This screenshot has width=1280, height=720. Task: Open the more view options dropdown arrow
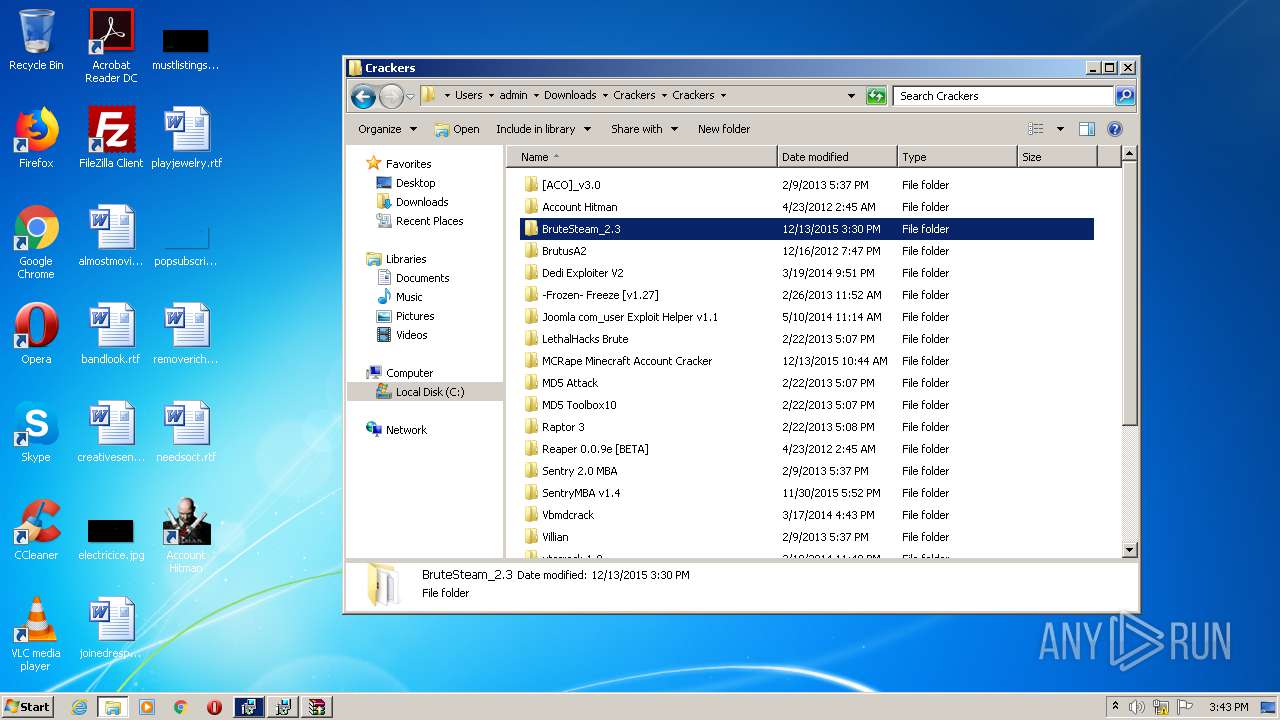coord(1060,129)
